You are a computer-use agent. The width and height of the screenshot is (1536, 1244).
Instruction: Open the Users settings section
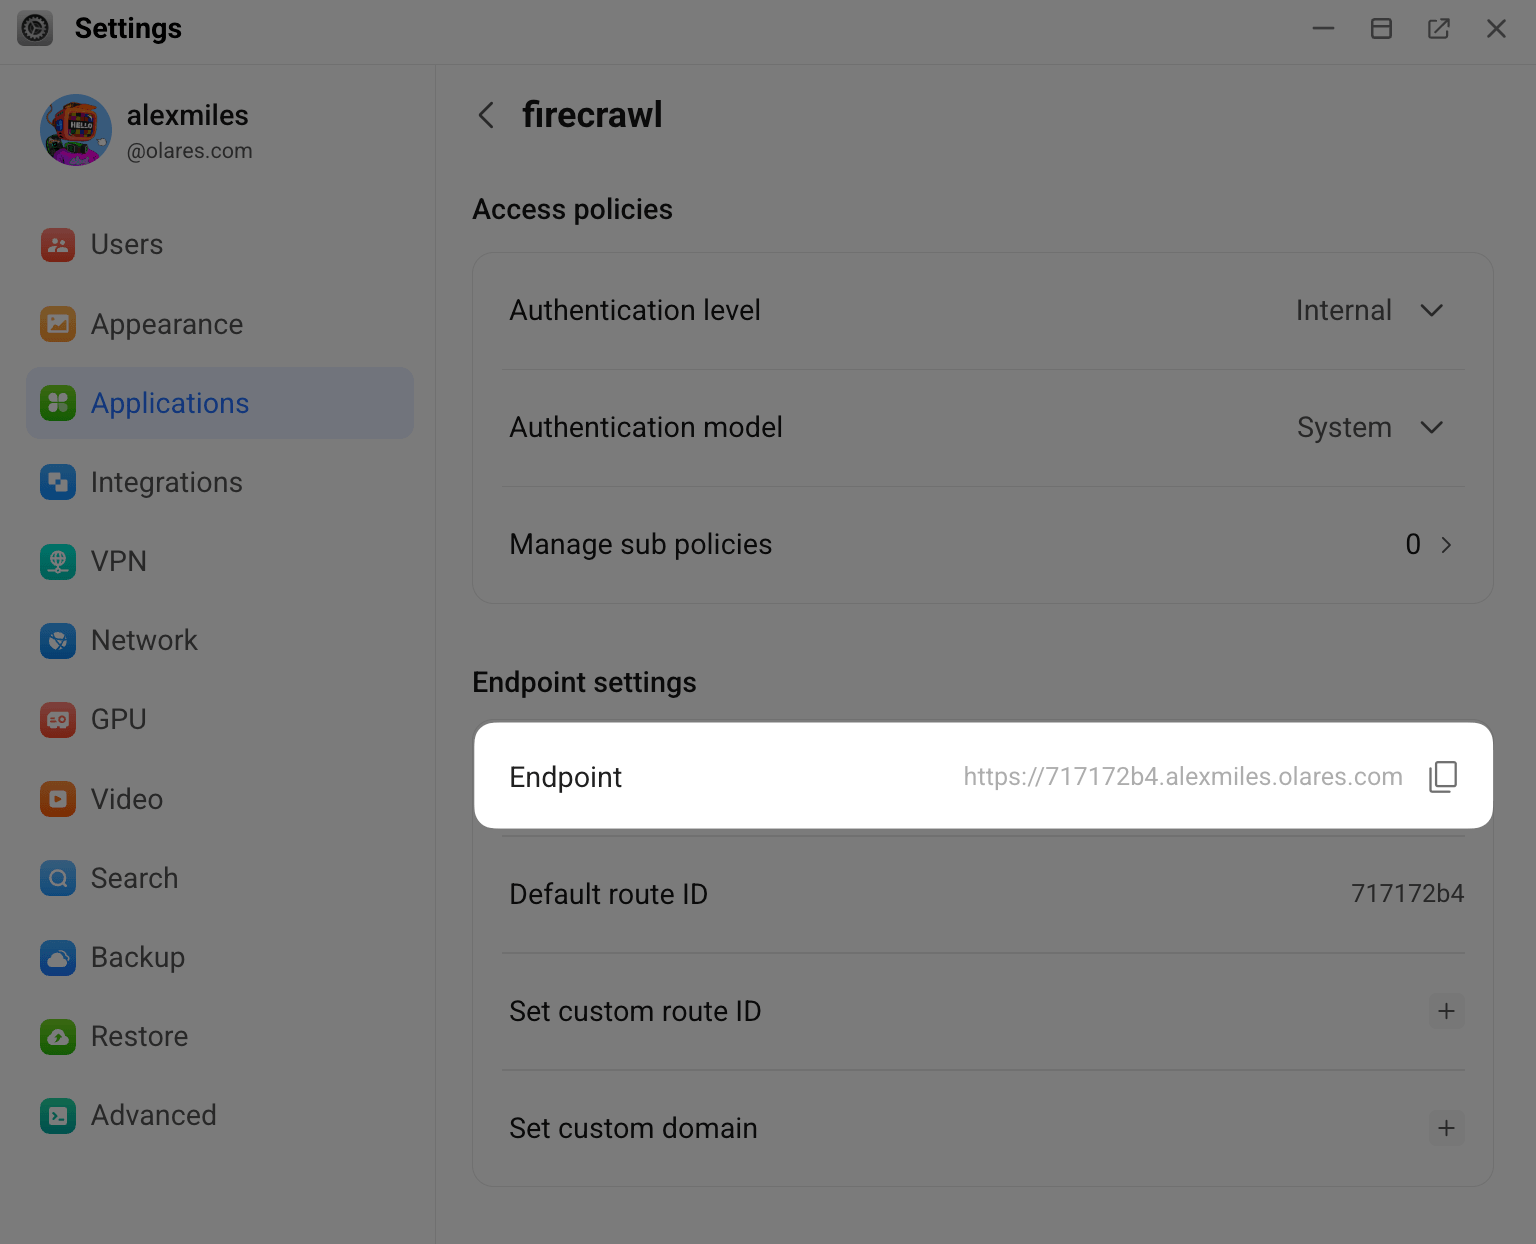[x=220, y=244]
